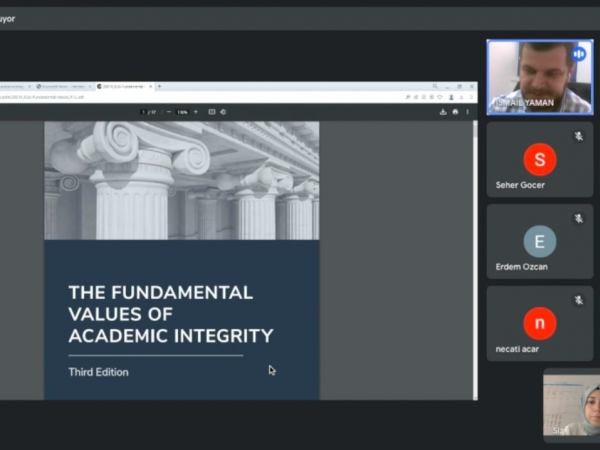
Task: Close the Microsoft browser tab
Action: click(90, 86)
